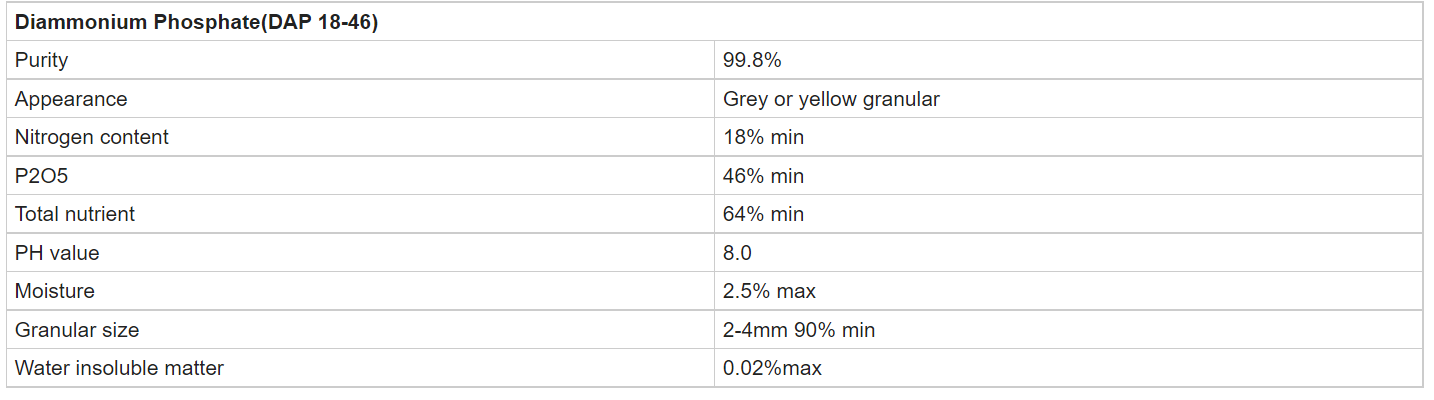Select the PH value label
This screenshot has width=1434, height=400.
[57, 253]
